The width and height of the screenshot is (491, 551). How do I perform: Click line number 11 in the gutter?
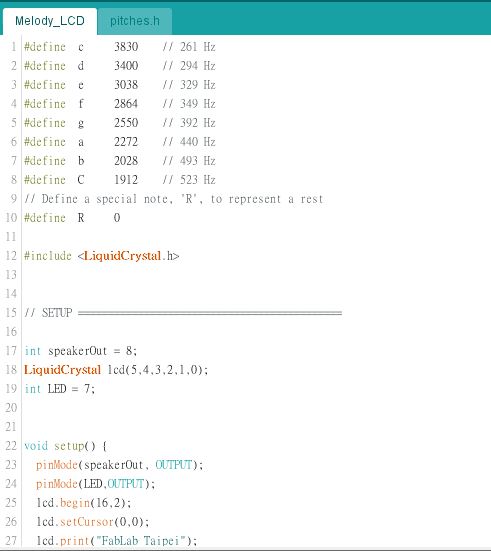[11, 237]
